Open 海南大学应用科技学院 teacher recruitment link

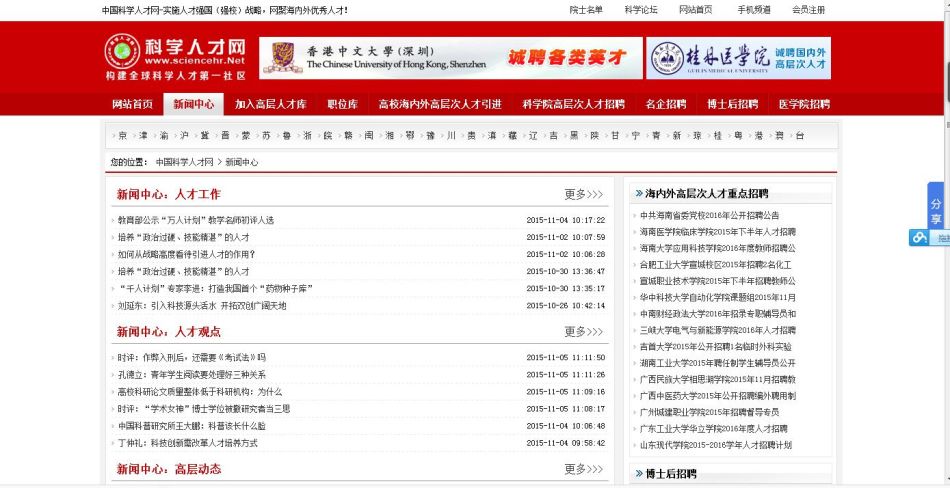point(718,248)
